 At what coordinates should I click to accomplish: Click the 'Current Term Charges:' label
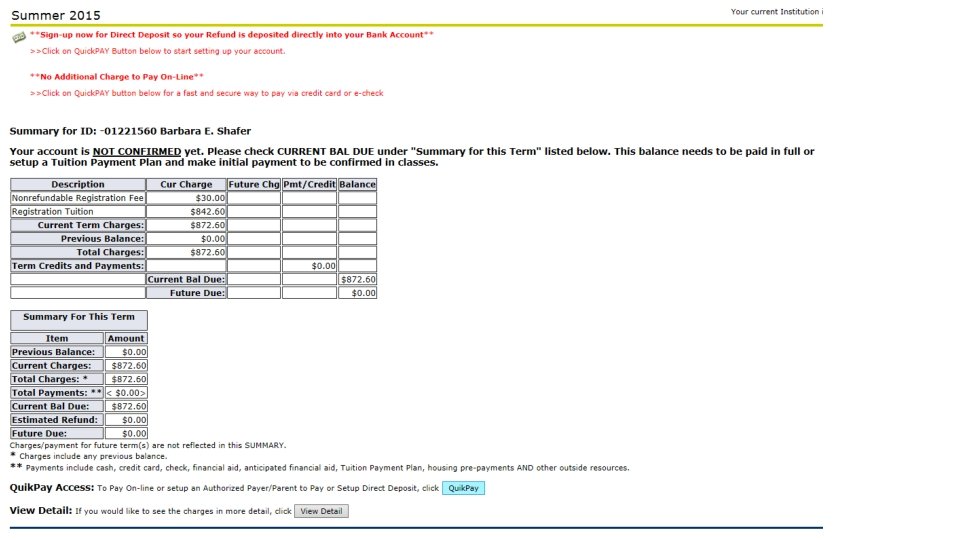[x=78, y=225]
